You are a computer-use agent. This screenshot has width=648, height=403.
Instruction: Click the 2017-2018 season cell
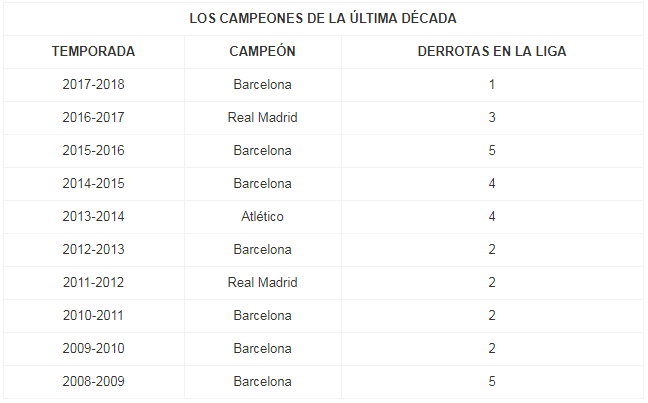(93, 84)
